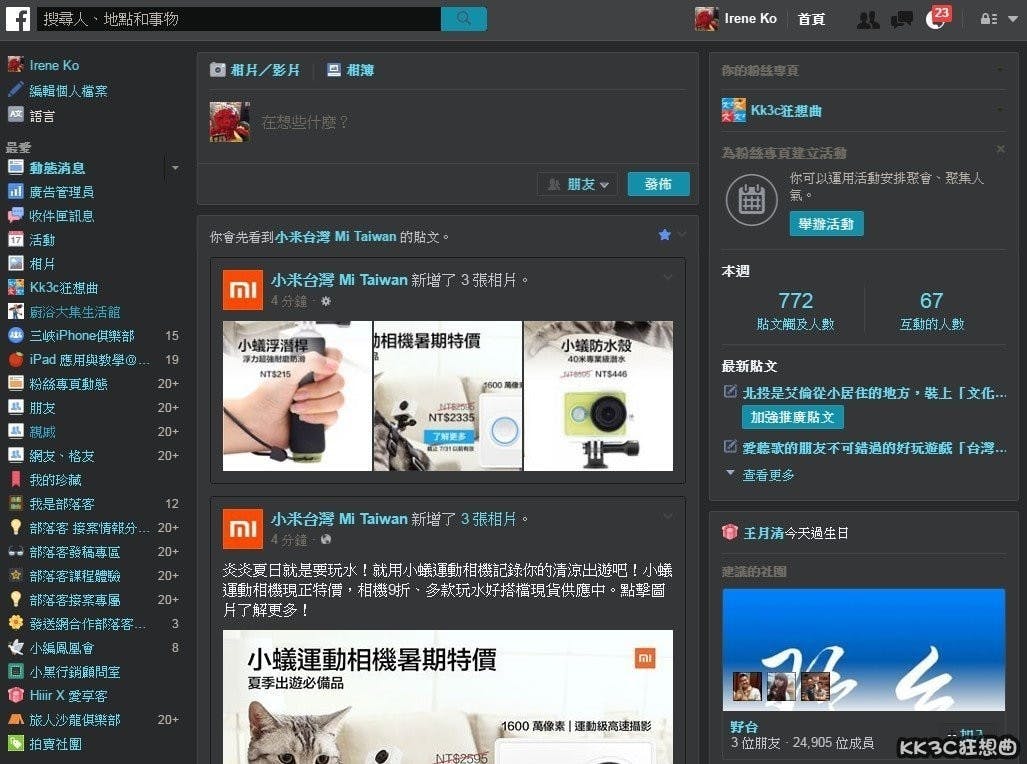Click Hiiir X 愛享客 gift icon

point(16,695)
